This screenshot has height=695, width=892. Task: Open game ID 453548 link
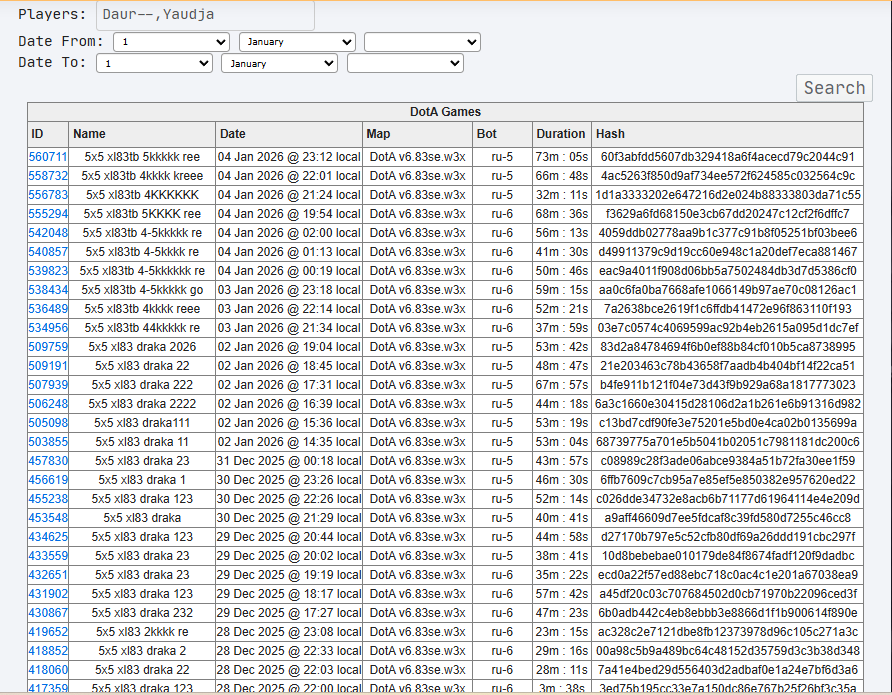pyautogui.click(x=48, y=518)
